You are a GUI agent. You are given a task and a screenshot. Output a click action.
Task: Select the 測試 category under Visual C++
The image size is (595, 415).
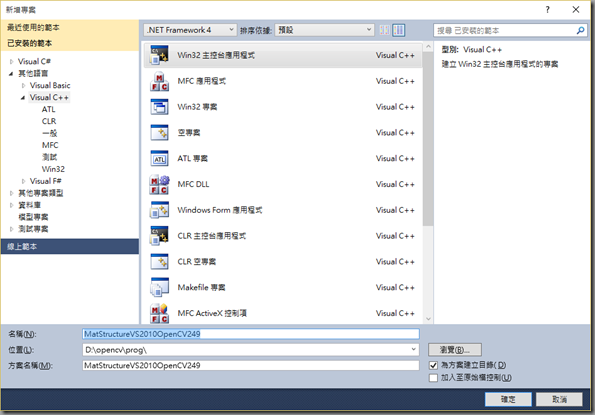(x=49, y=157)
